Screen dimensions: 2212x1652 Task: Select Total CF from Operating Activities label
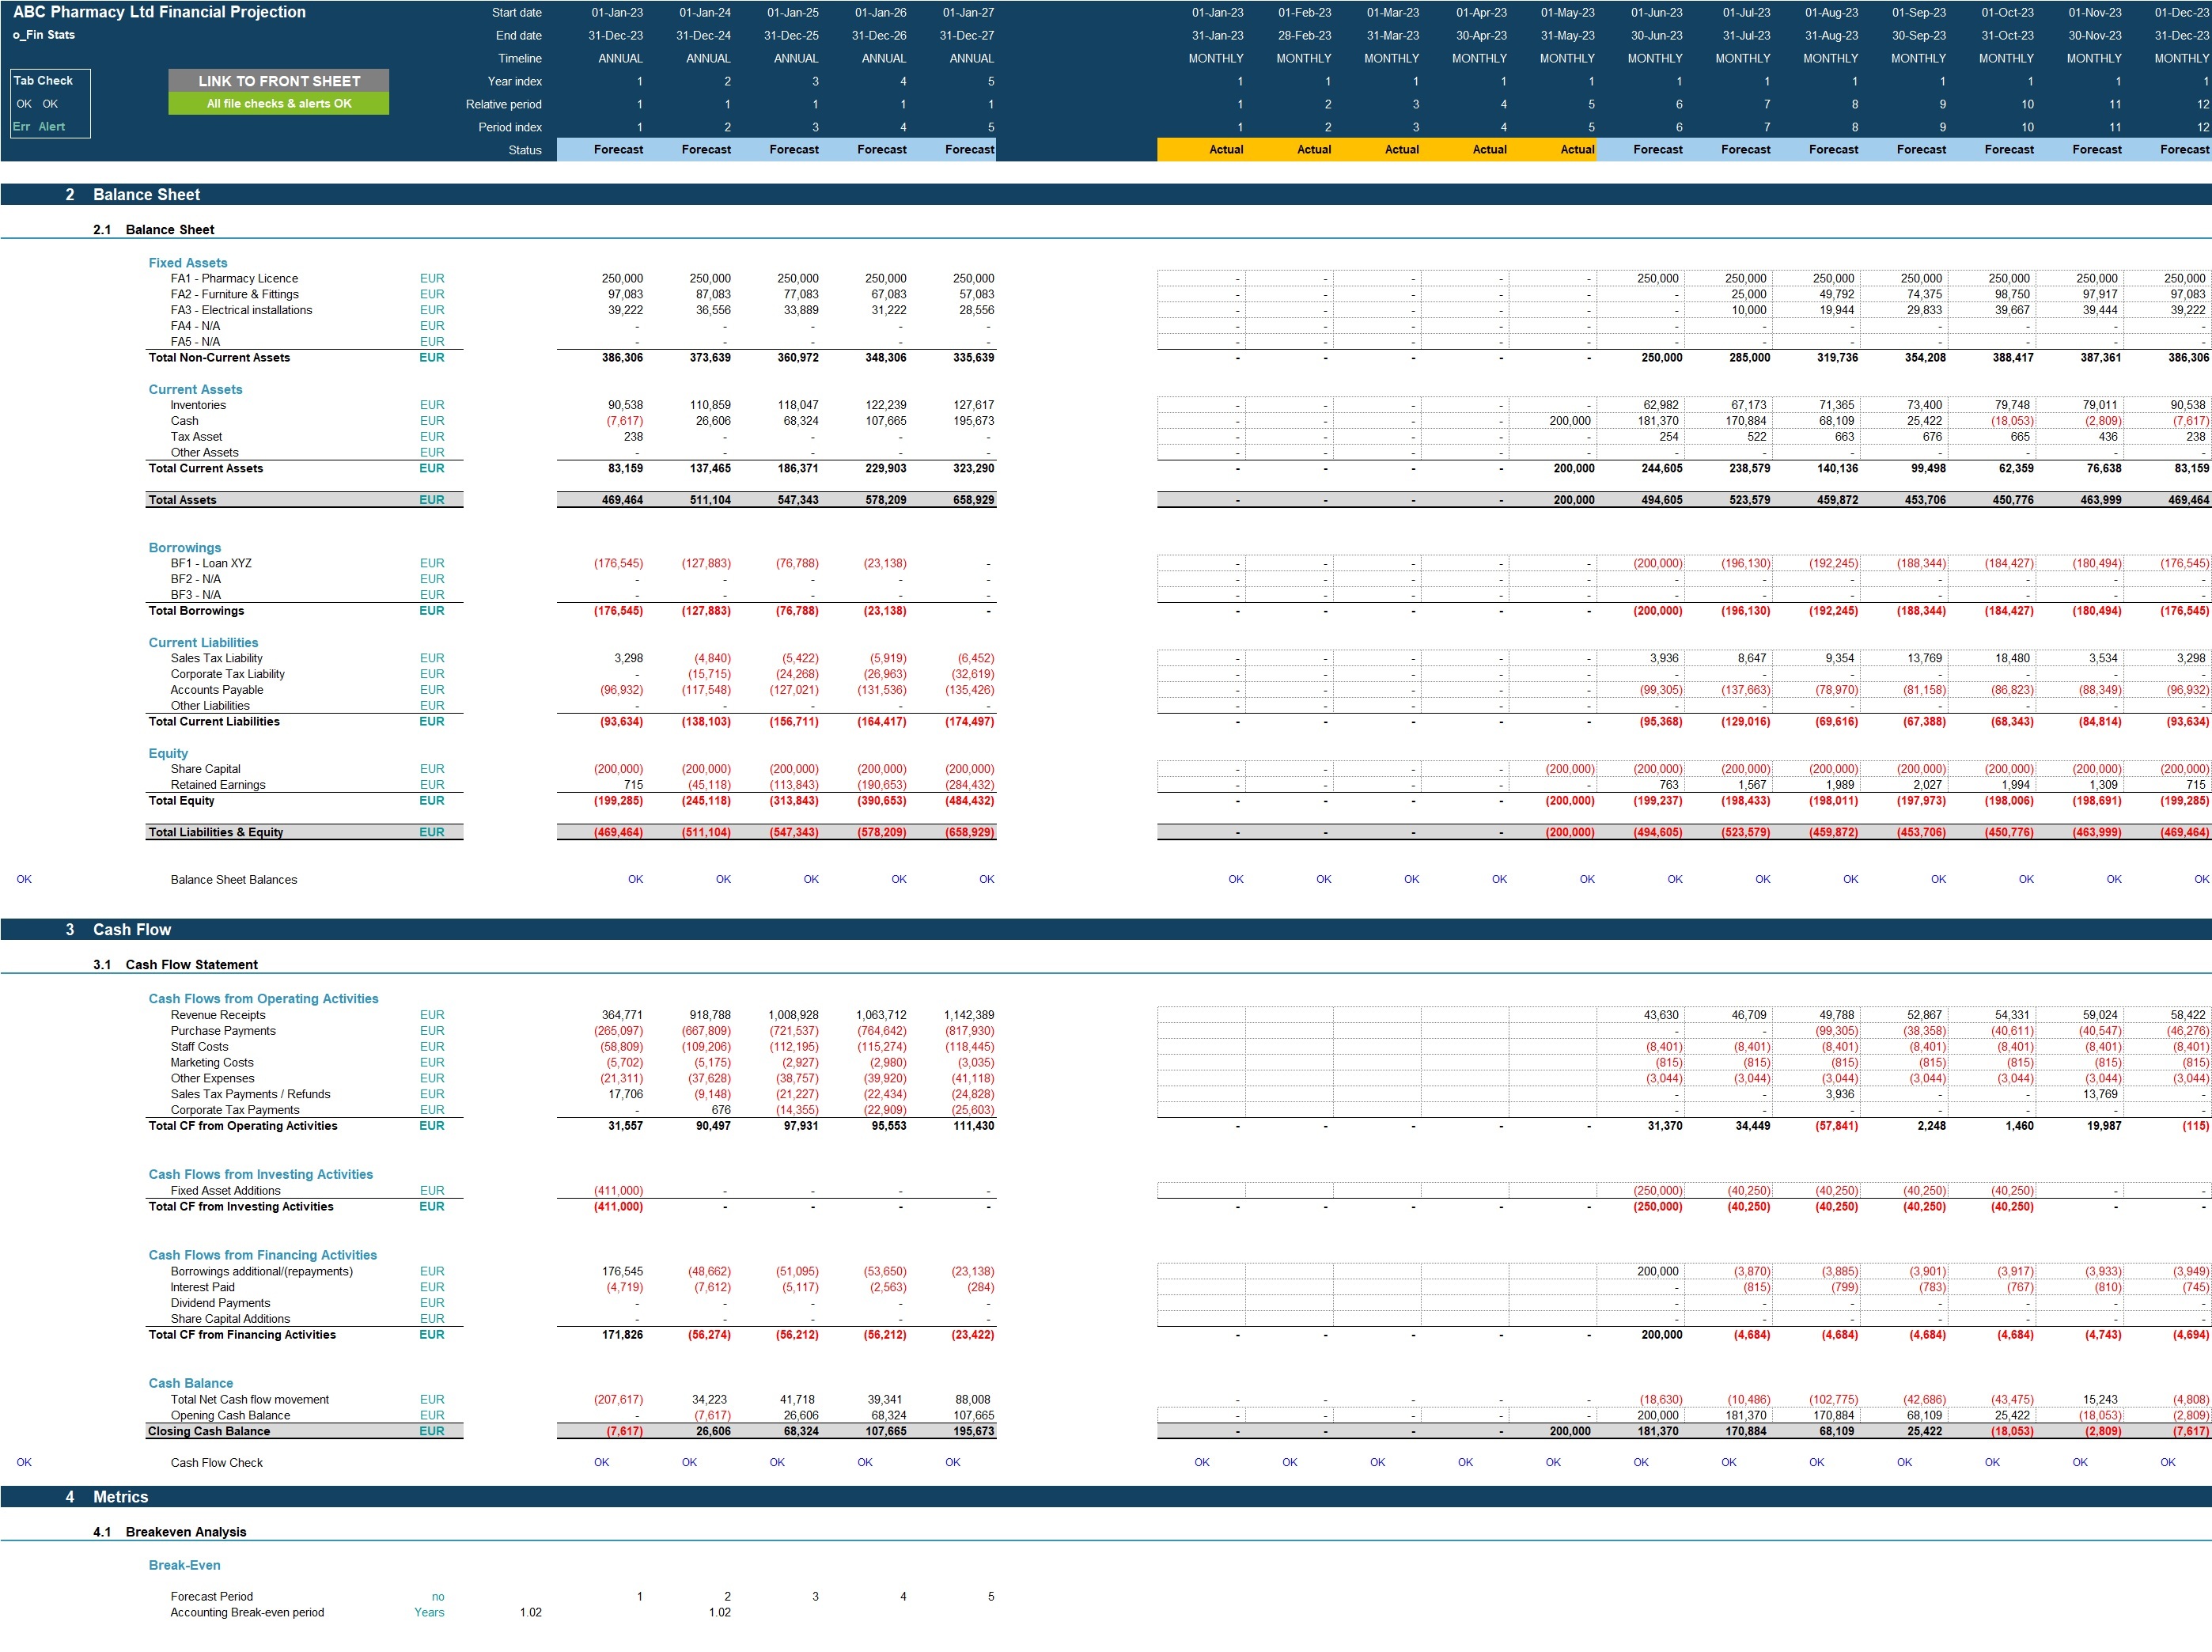click(x=243, y=1127)
